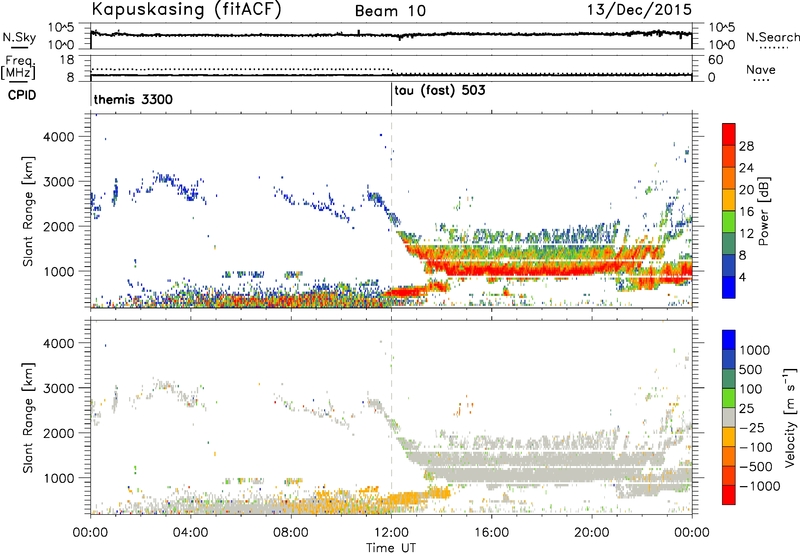Click the Nave legend label

click(x=761, y=70)
